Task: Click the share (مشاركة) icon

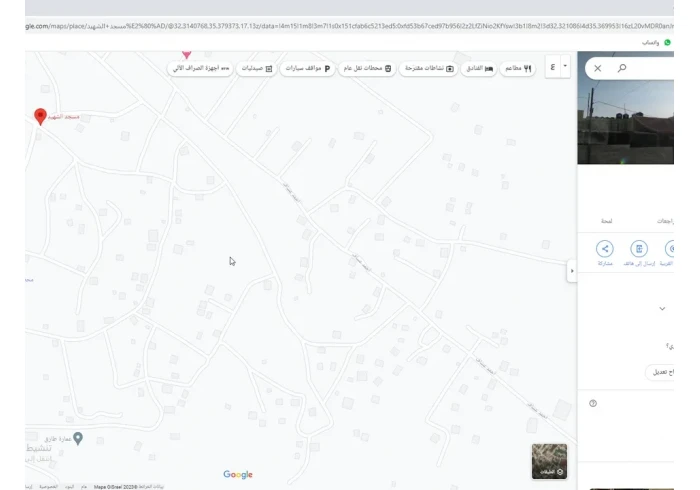Action: coord(605,249)
